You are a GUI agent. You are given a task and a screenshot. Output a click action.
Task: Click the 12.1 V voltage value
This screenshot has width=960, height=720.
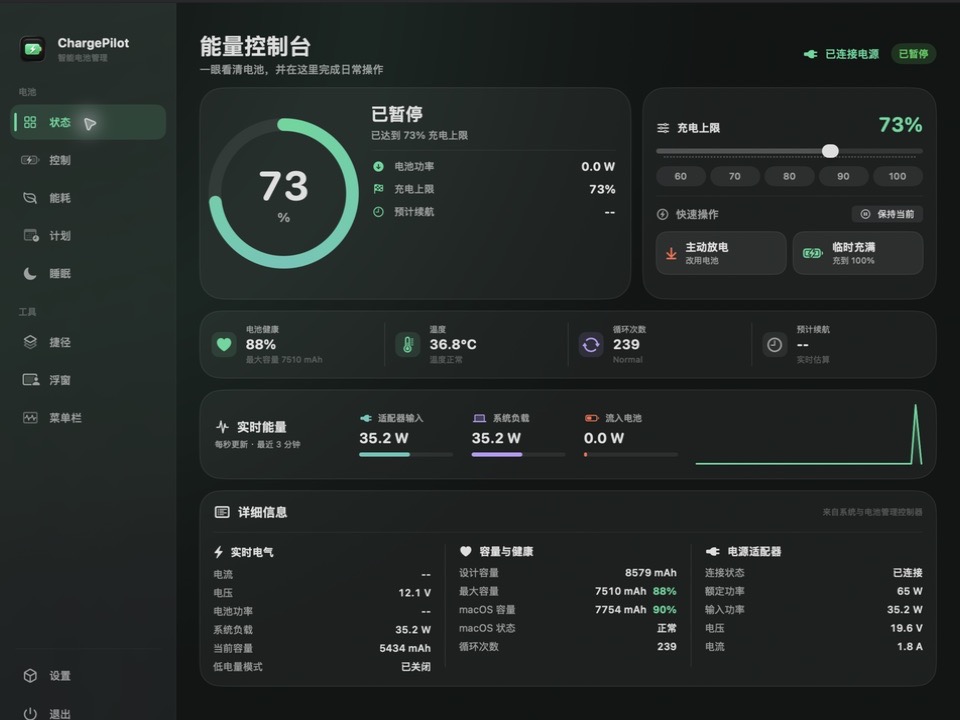point(414,593)
